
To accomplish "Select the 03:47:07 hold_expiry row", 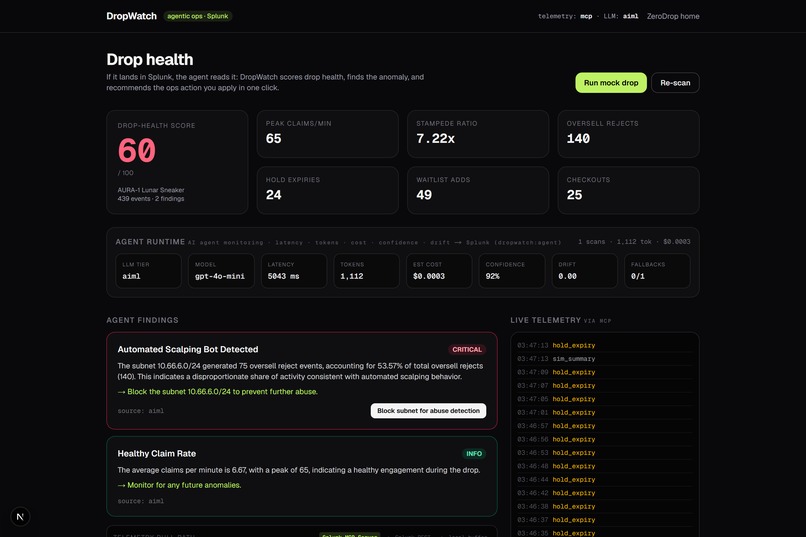I will tap(604, 385).
